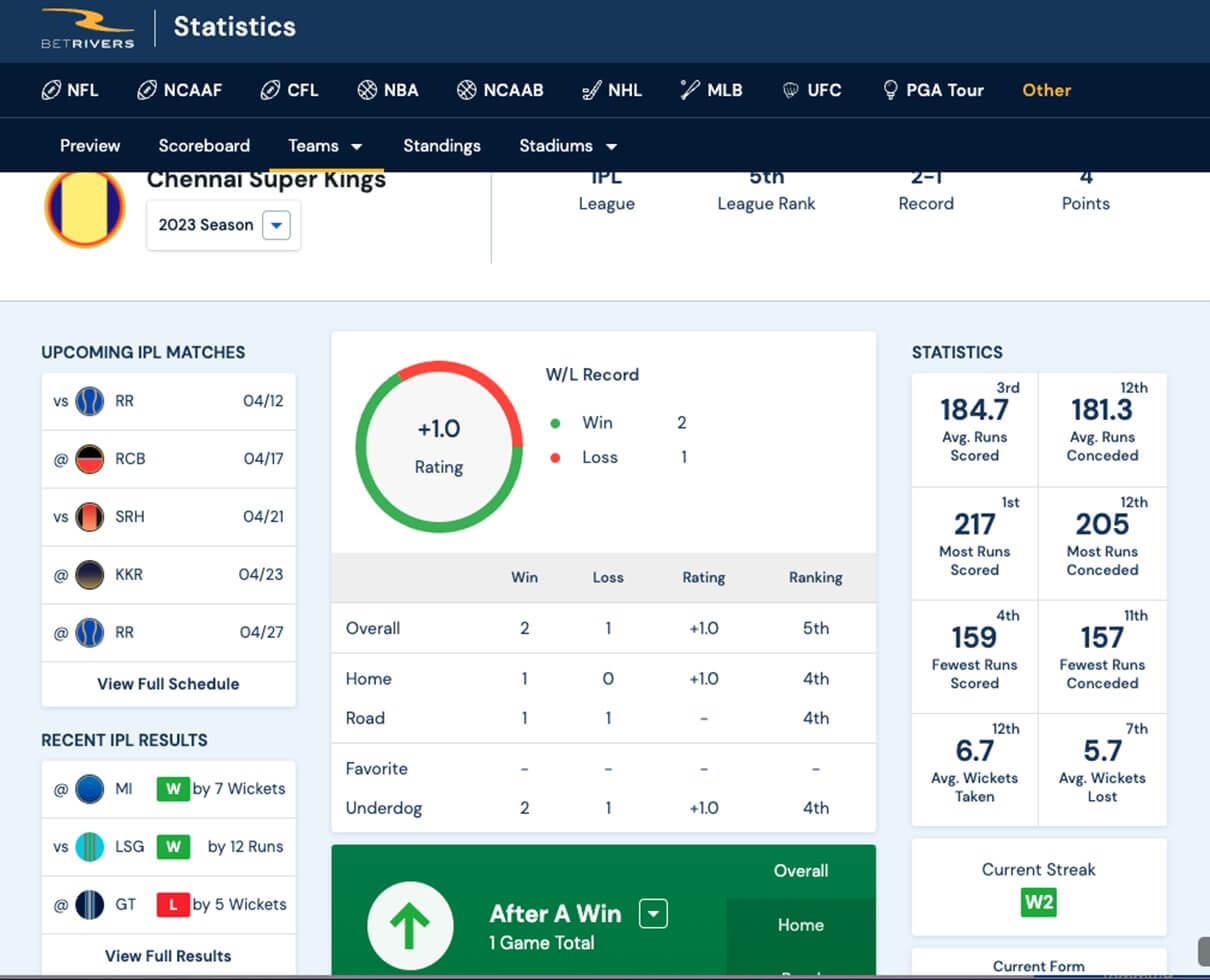Click the LSG team logo

(x=90, y=847)
